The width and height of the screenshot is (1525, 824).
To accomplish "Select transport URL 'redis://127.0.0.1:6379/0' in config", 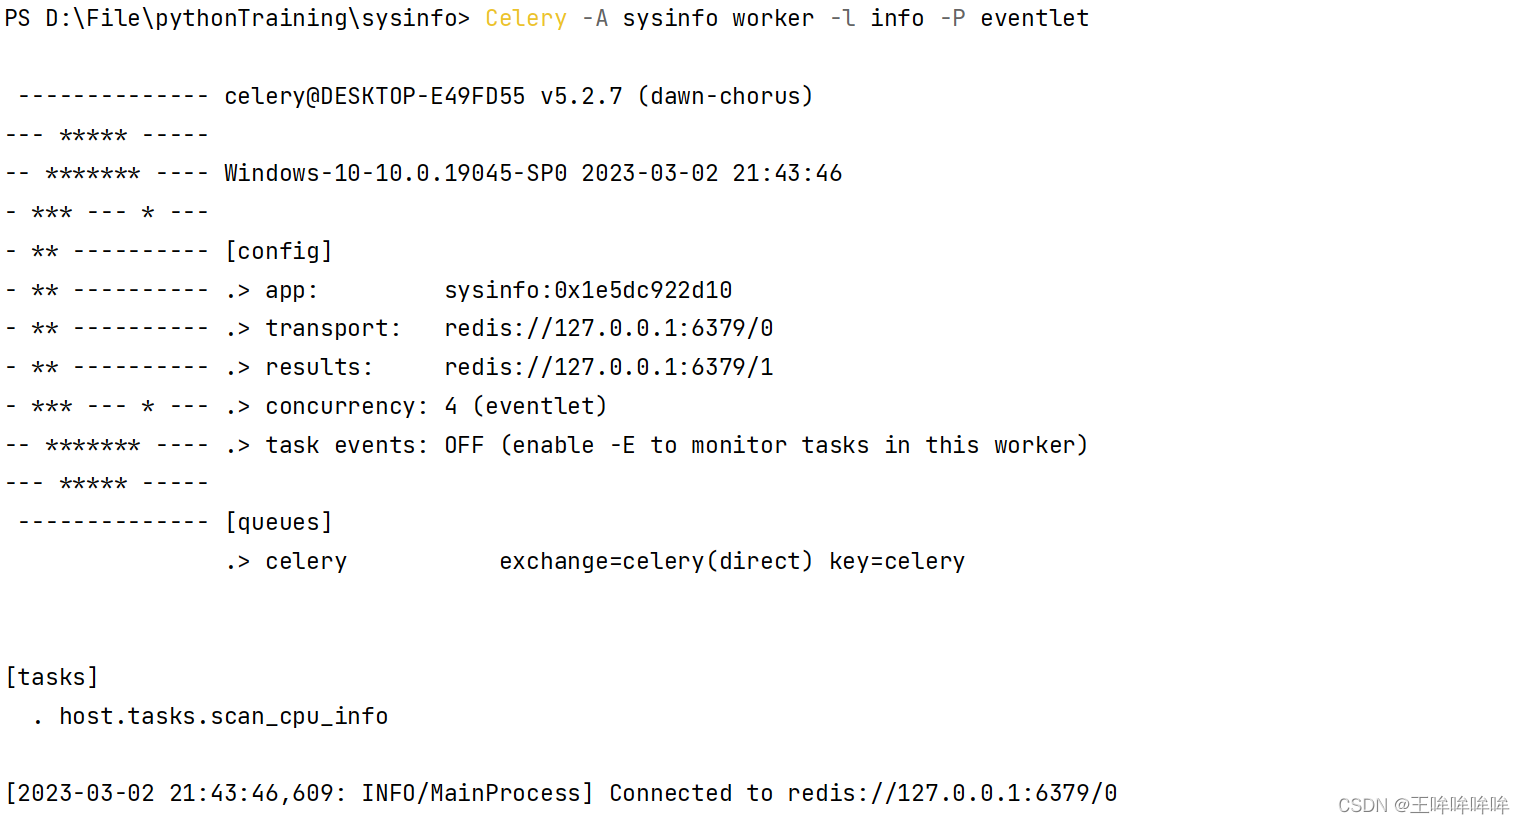I will point(609,329).
